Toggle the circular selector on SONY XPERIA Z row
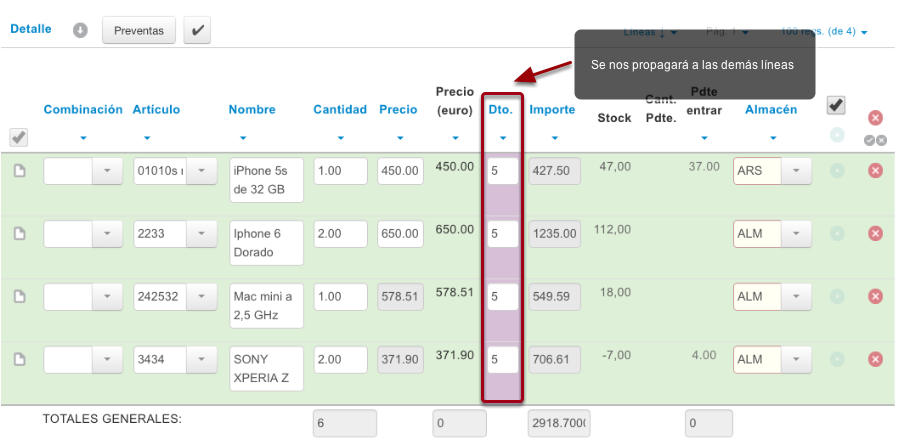Image resolution: width=898 pixels, height=441 pixels. pyautogui.click(x=837, y=360)
